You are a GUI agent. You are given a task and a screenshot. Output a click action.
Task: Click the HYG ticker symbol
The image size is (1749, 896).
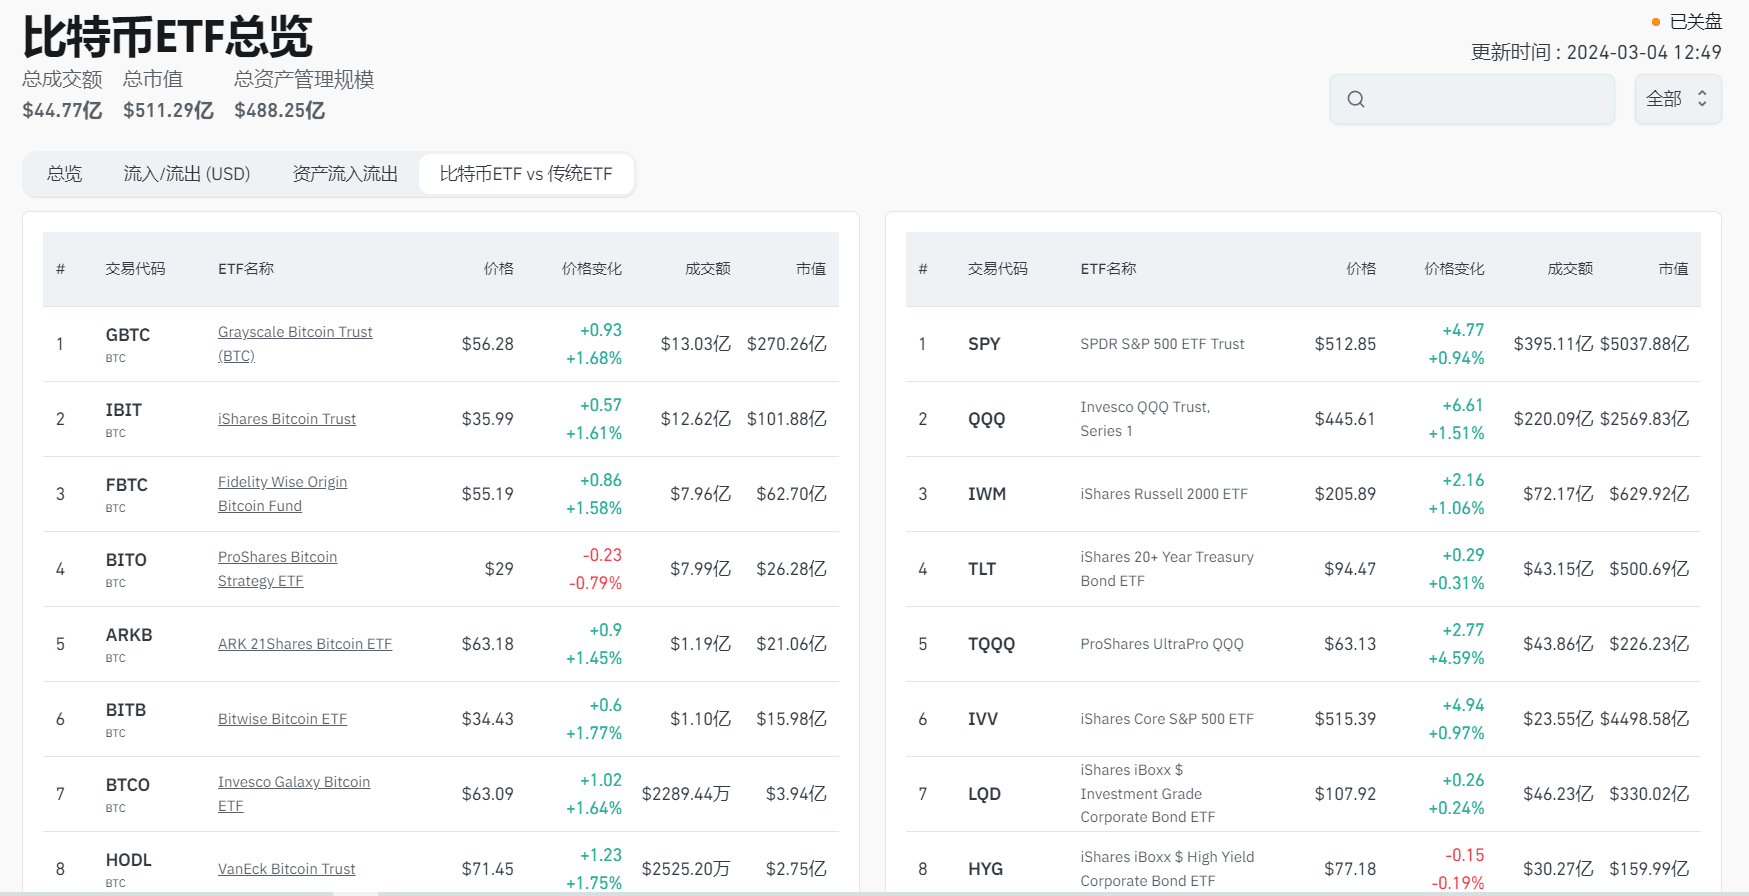[x=985, y=869]
